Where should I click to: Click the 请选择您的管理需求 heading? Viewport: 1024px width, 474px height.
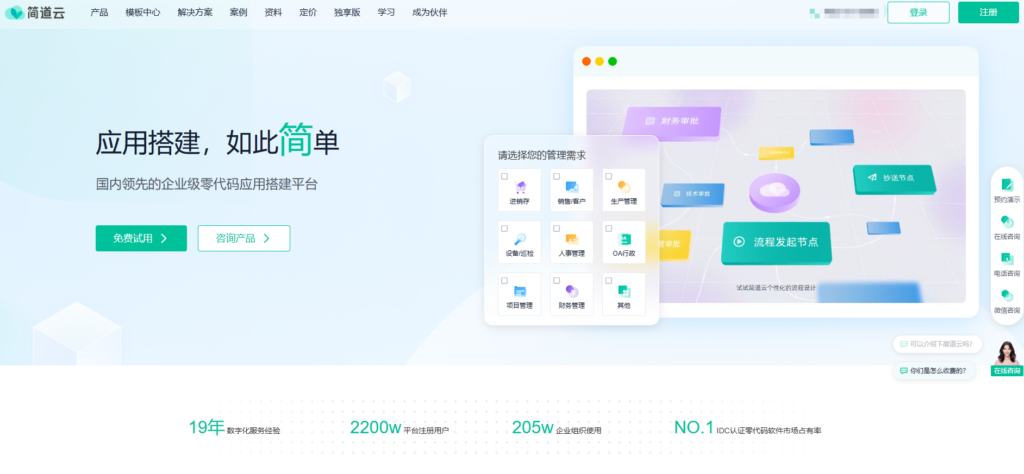[542, 155]
